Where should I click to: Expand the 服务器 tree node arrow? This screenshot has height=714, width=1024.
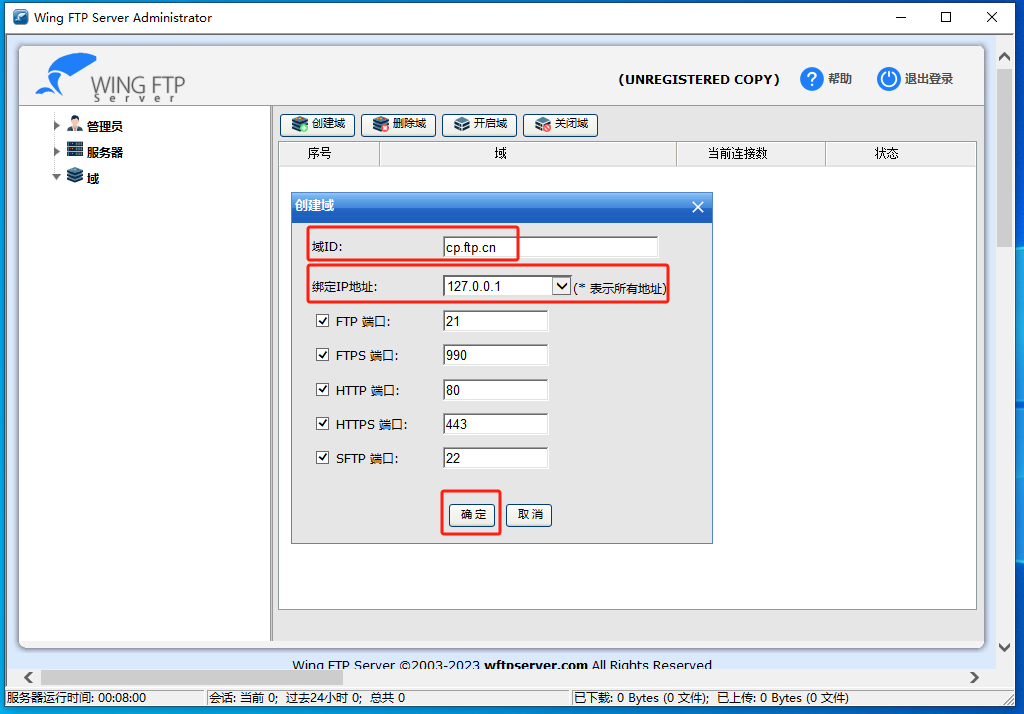57,151
